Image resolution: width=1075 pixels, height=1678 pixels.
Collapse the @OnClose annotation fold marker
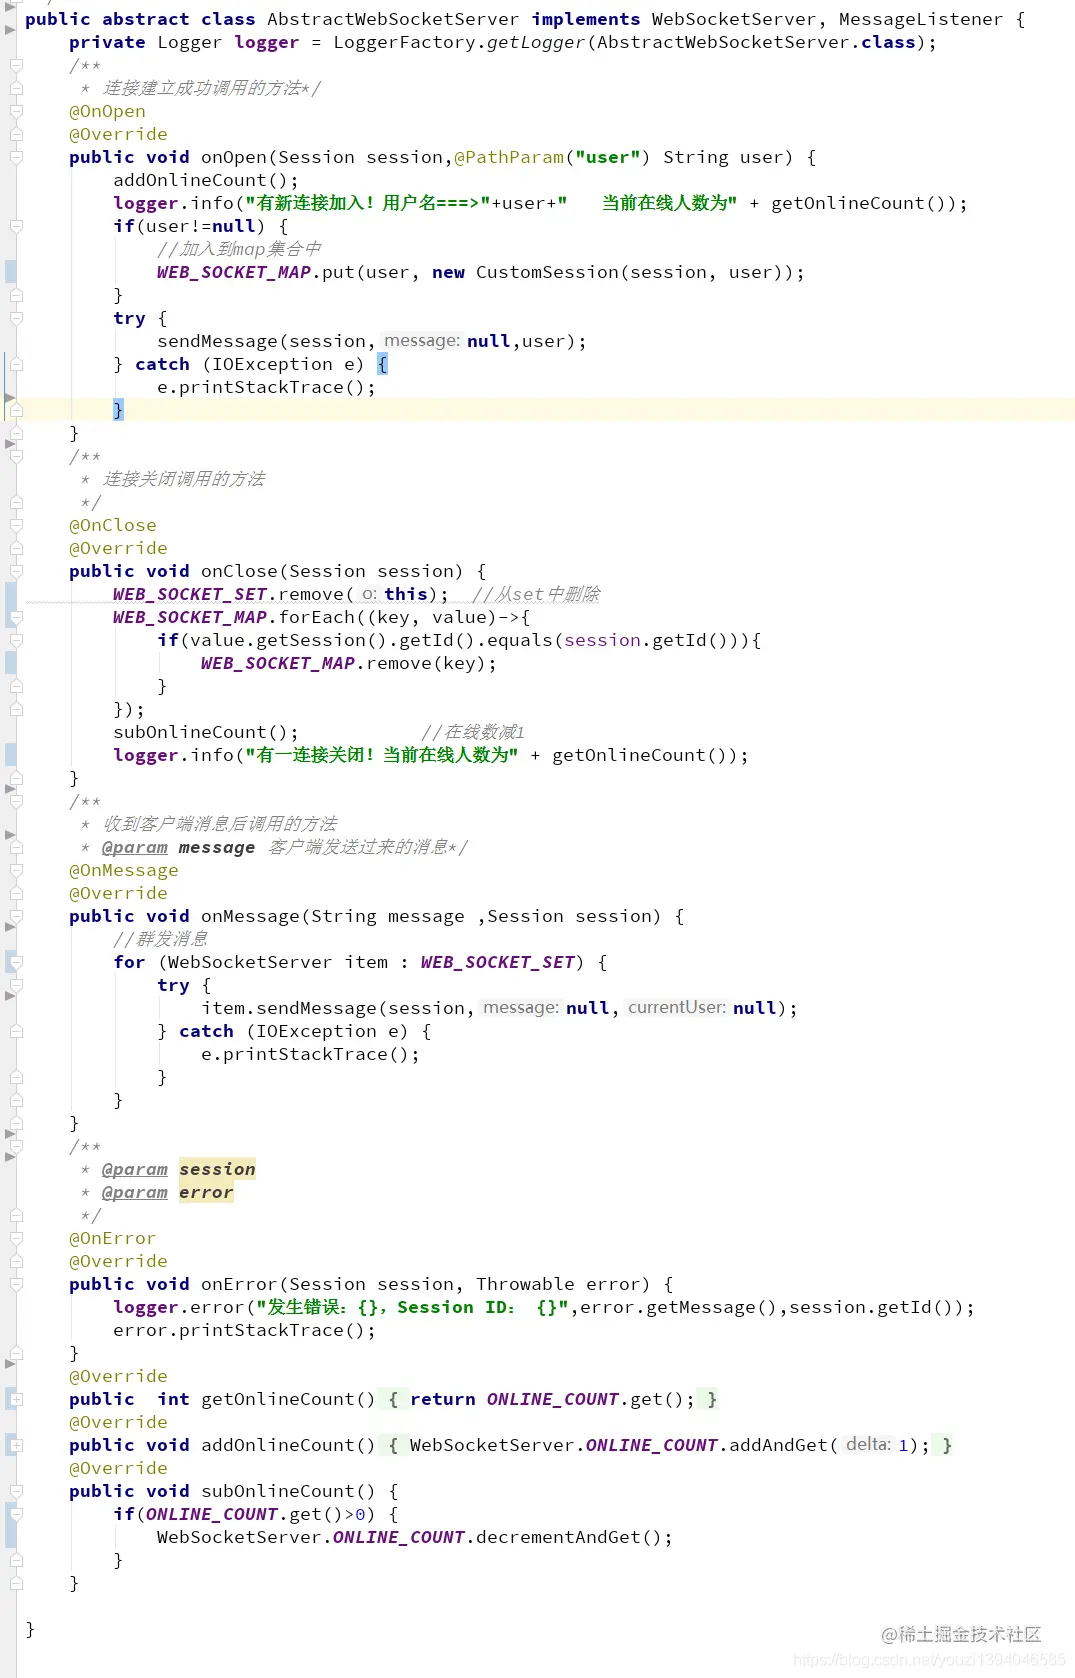click(x=16, y=525)
